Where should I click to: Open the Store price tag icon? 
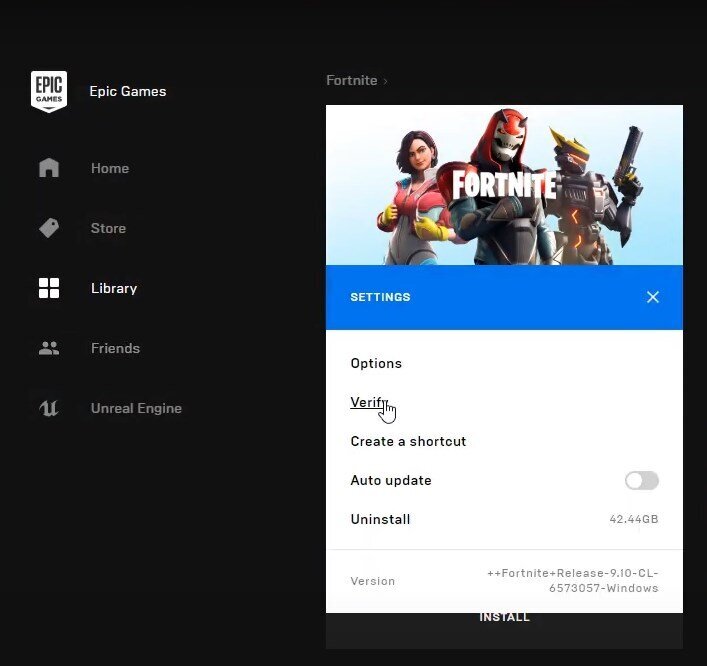coord(49,228)
